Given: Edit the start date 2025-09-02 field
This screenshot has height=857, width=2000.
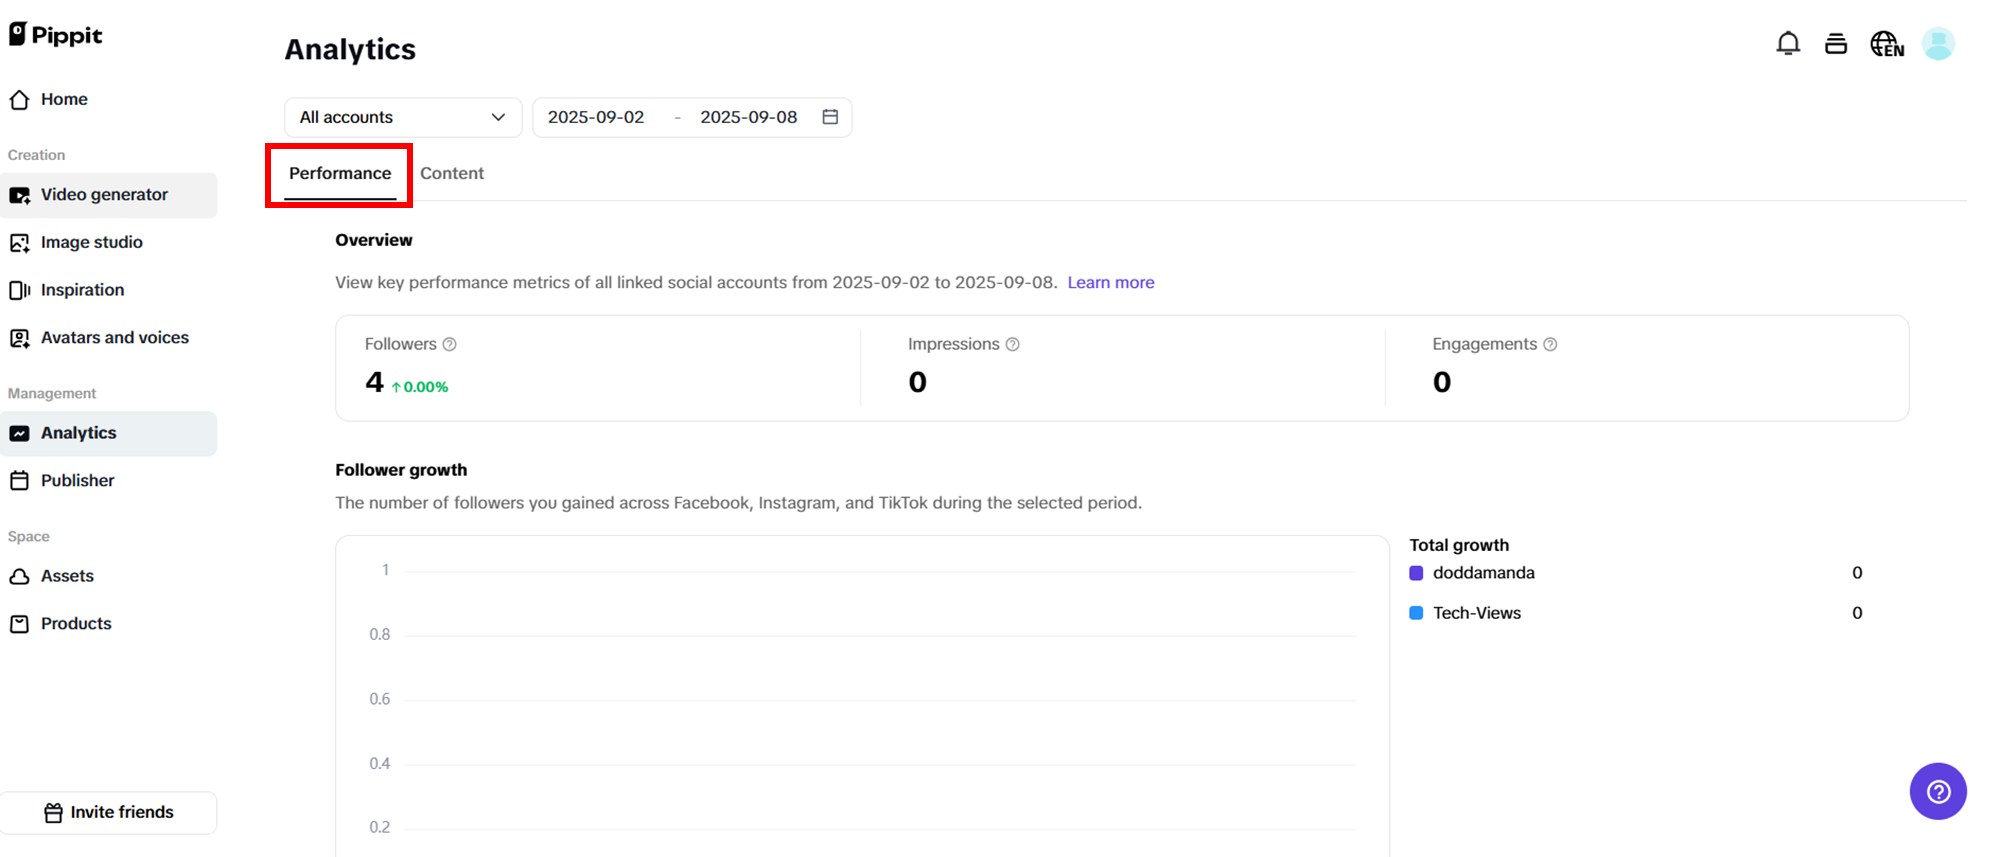Looking at the screenshot, I should coord(596,117).
